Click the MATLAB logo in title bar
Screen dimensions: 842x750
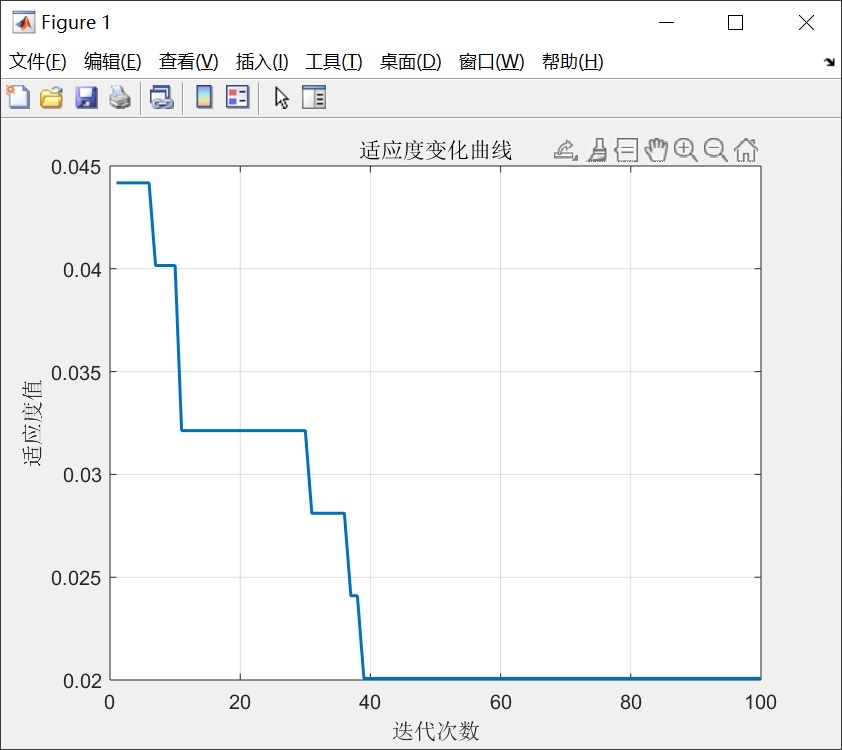click(x=24, y=23)
